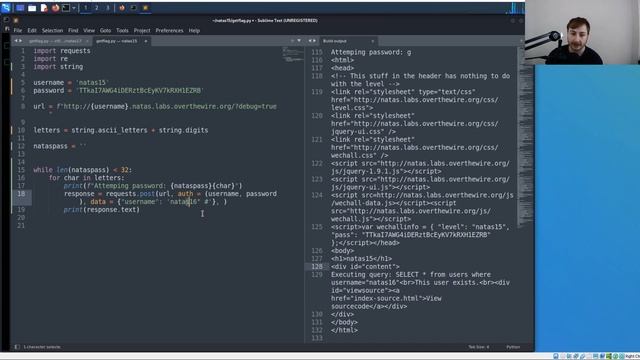The height and width of the screenshot is (360, 640).
Task: Click the url f-string on line 8
Action: pyautogui.click(x=155, y=107)
